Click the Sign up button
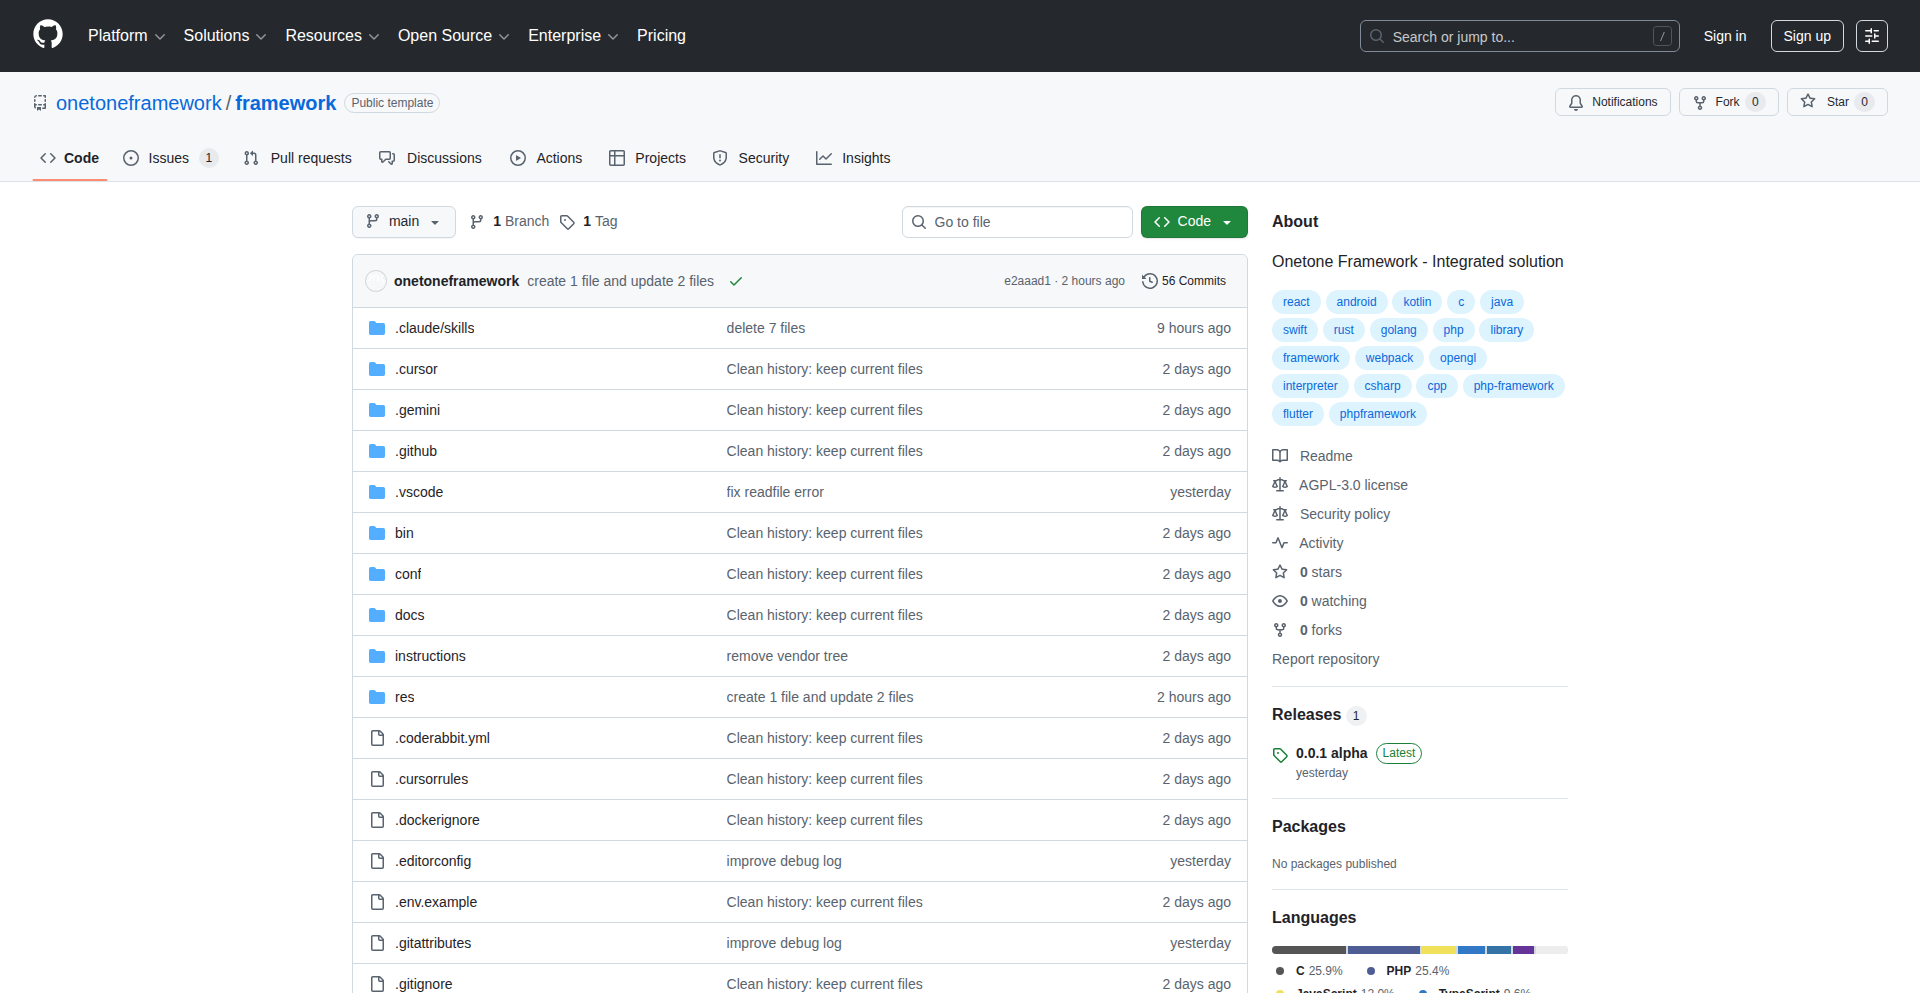The height and width of the screenshot is (993, 1920). click(1806, 36)
